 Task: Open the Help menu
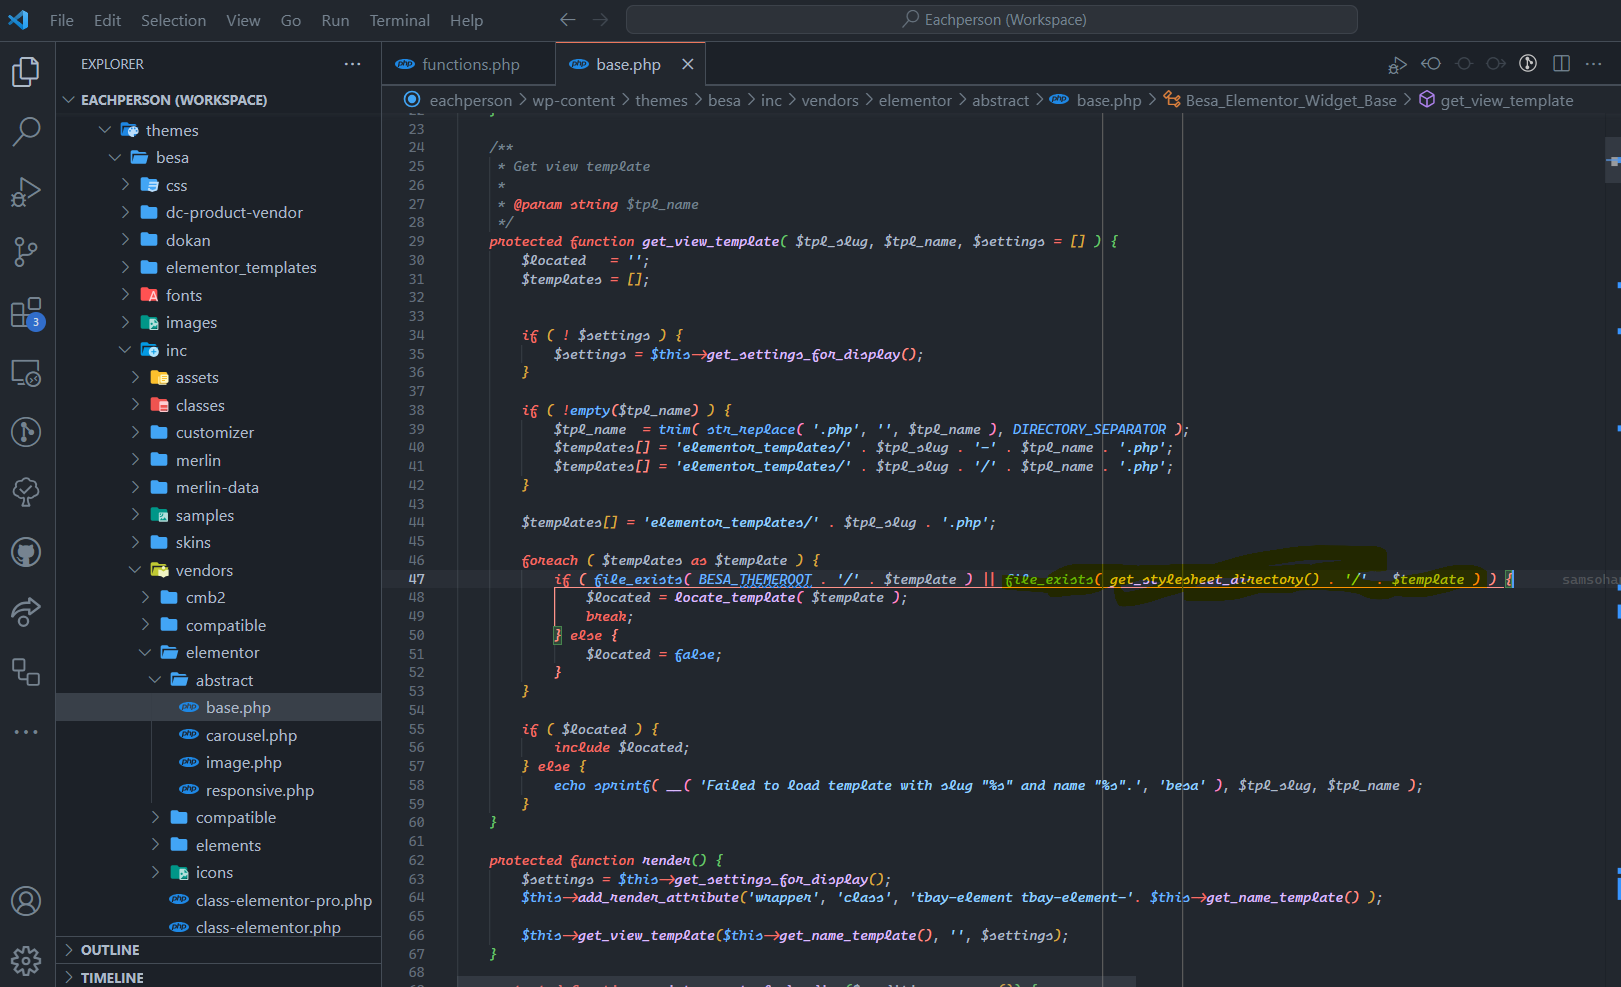click(466, 20)
